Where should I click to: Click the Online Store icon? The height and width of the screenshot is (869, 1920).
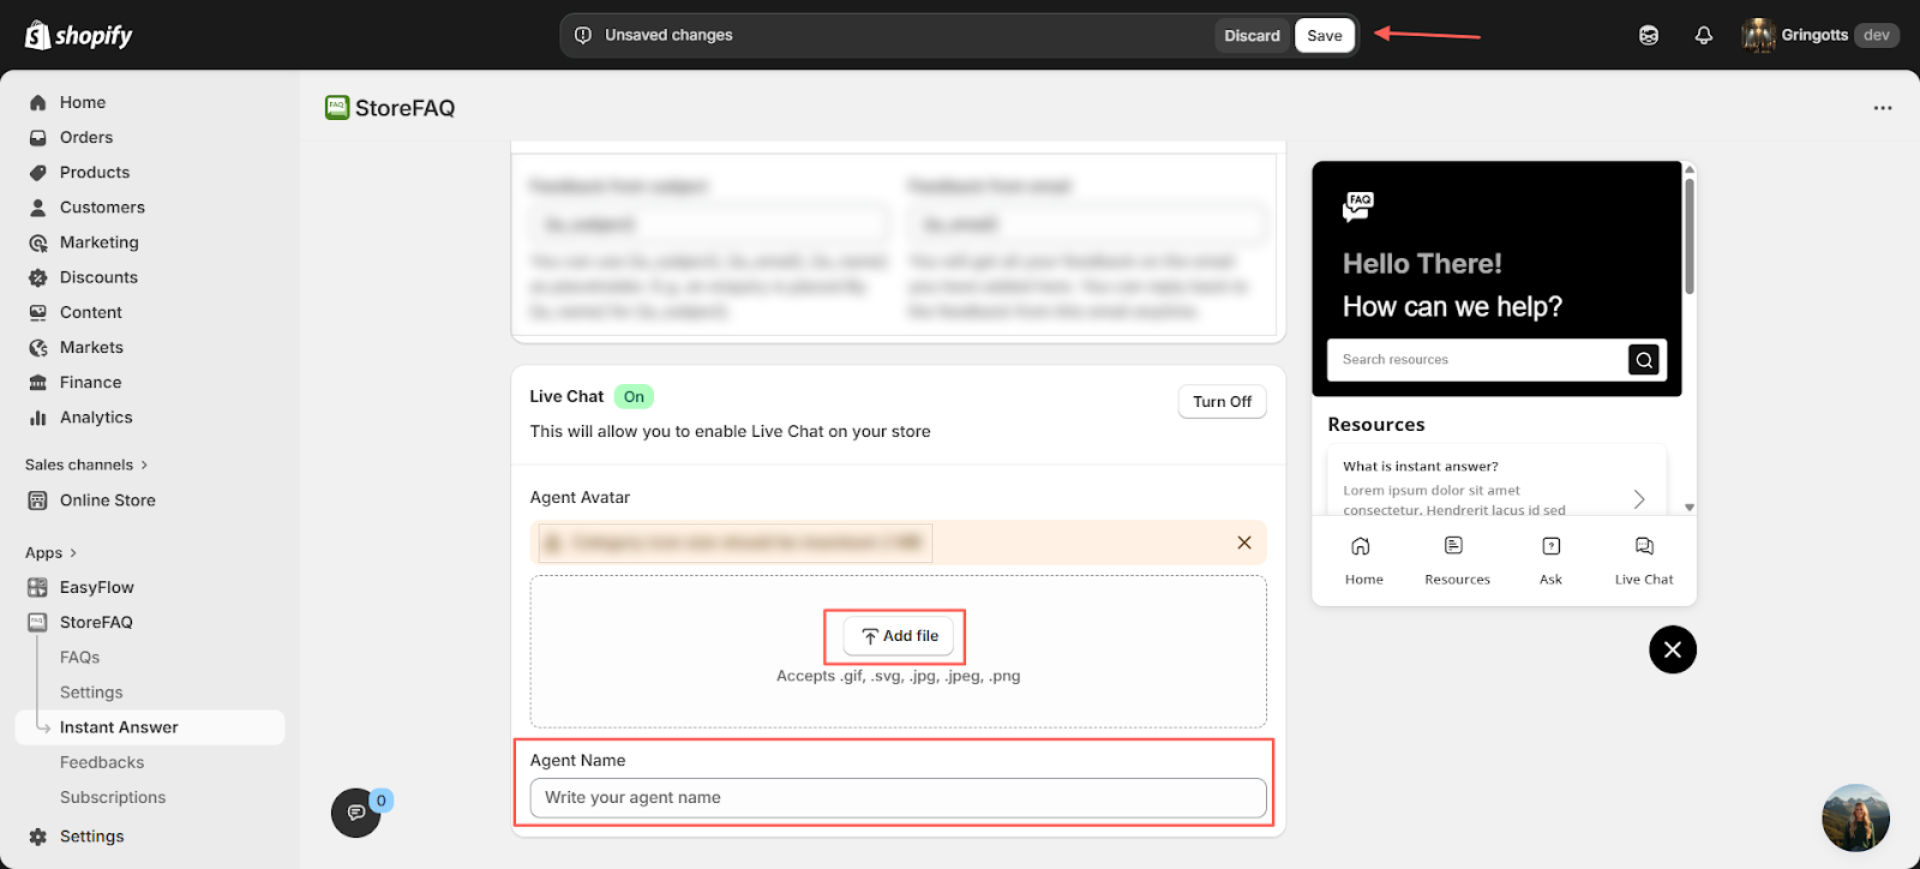(38, 500)
